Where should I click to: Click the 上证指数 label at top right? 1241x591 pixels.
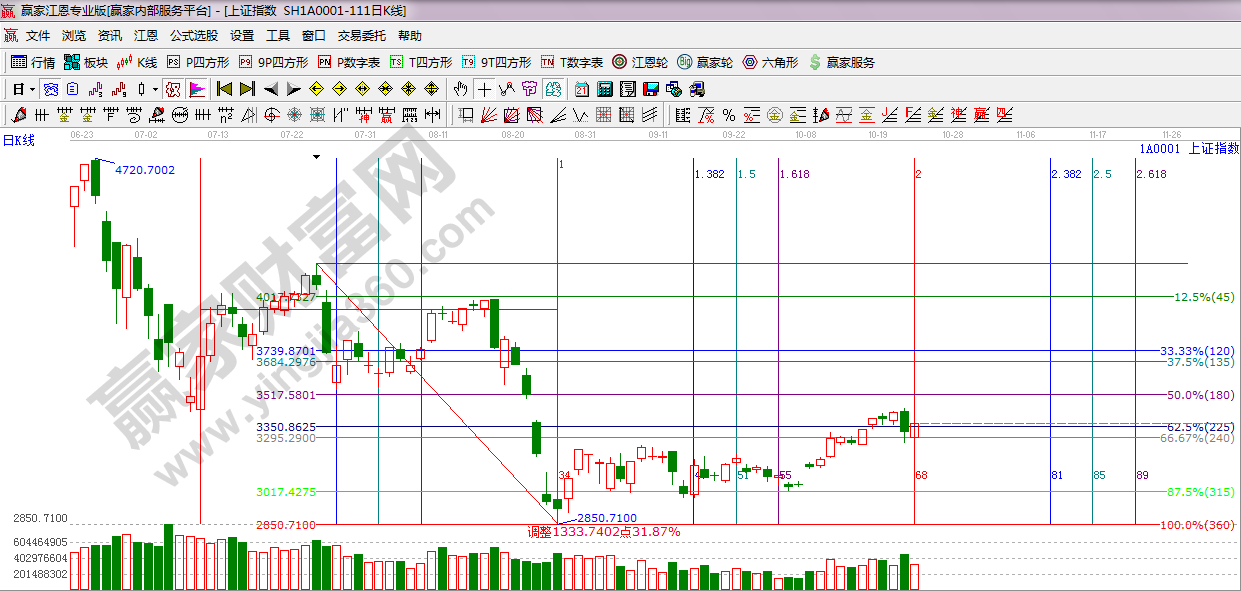1213,148
